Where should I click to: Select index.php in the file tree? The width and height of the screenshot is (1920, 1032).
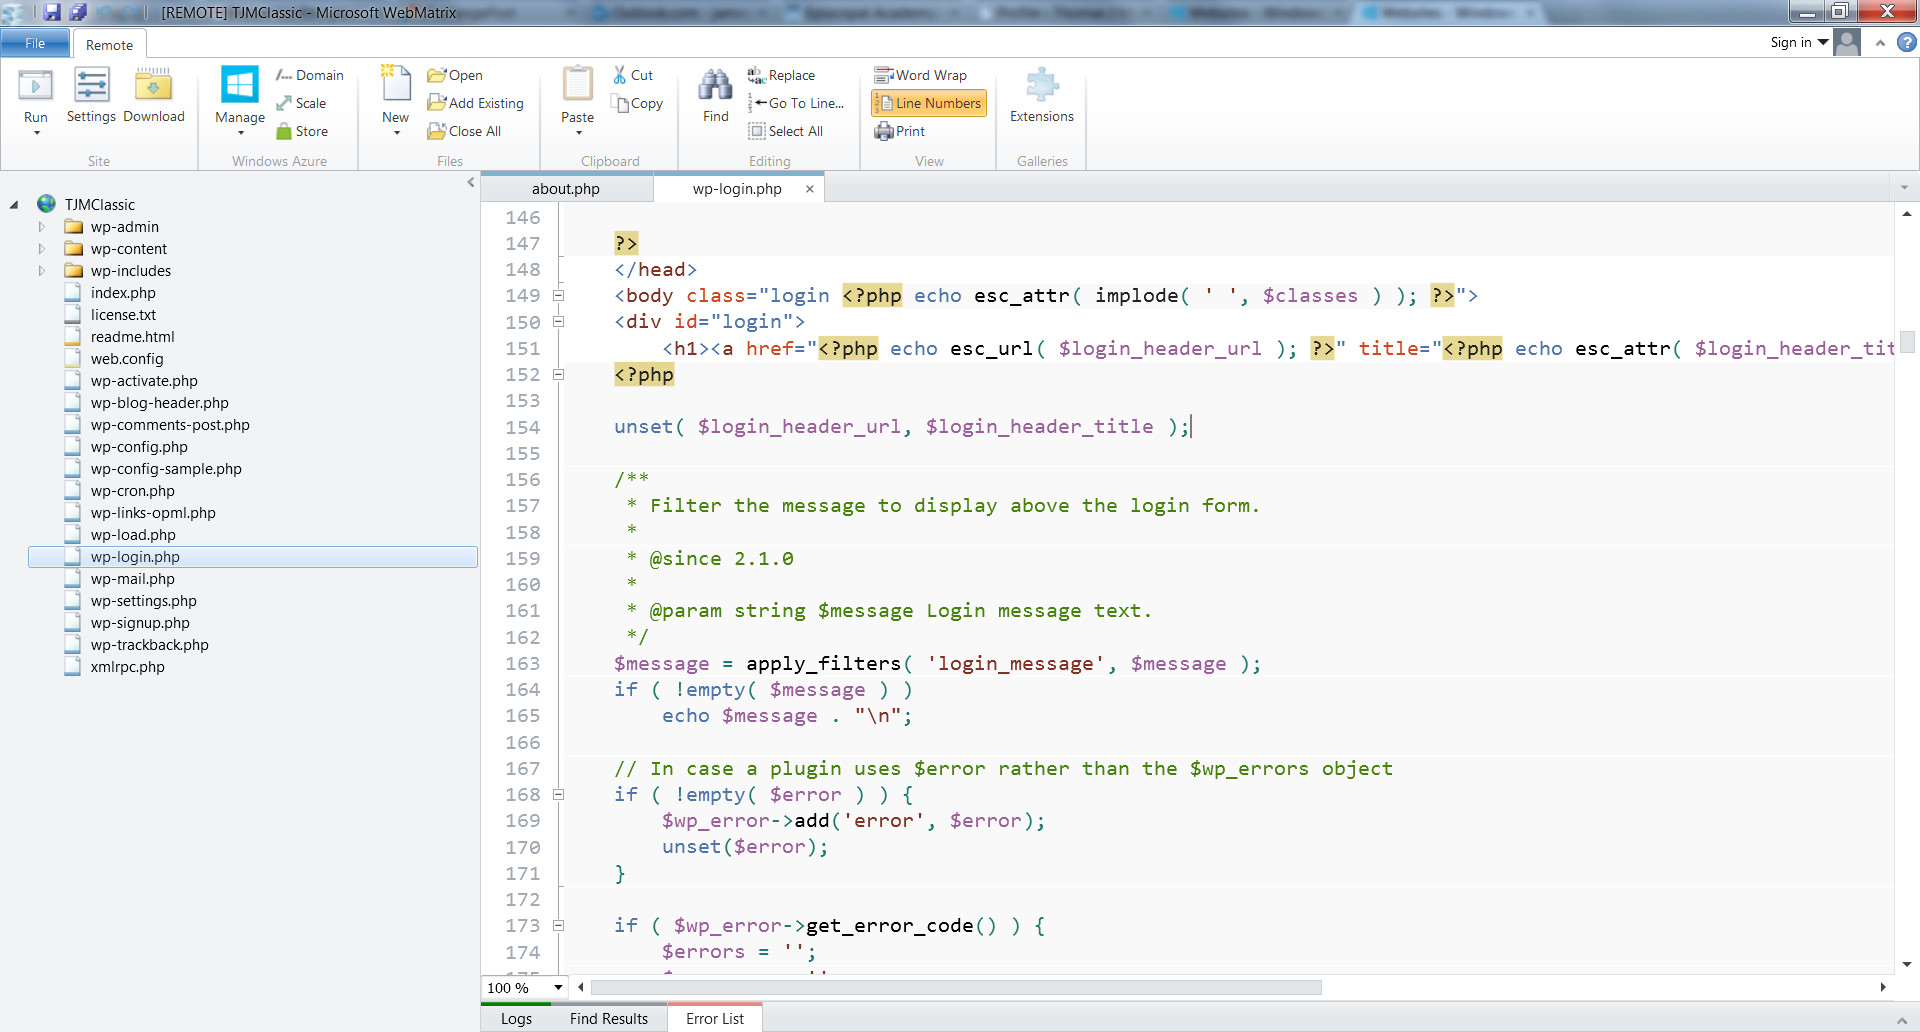coord(123,293)
